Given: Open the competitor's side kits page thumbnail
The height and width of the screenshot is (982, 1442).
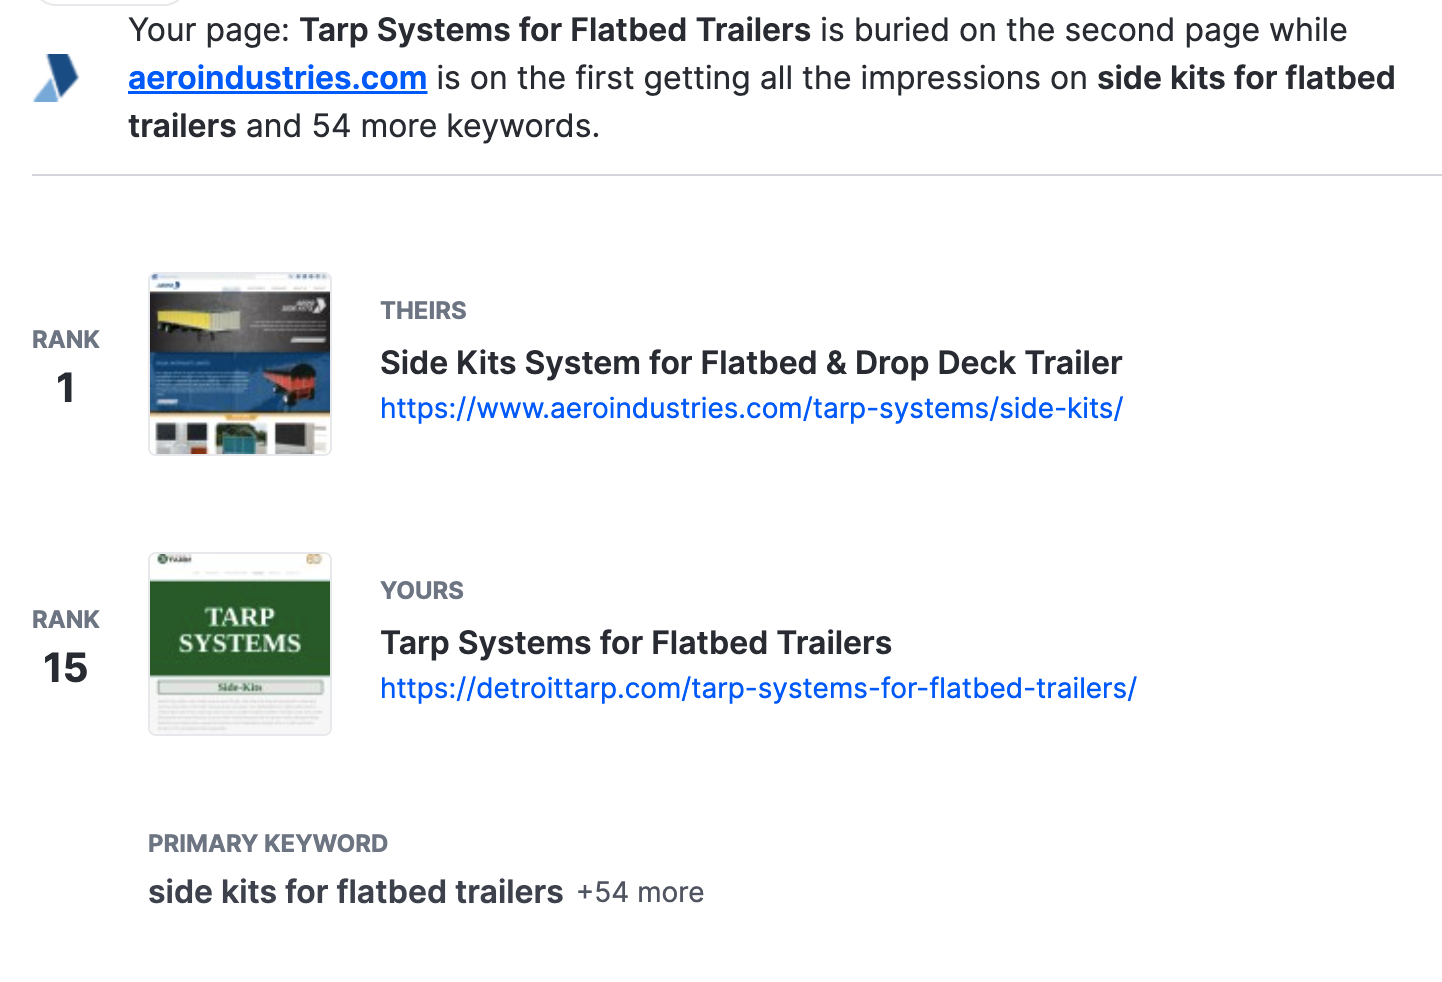Looking at the screenshot, I should [x=240, y=364].
